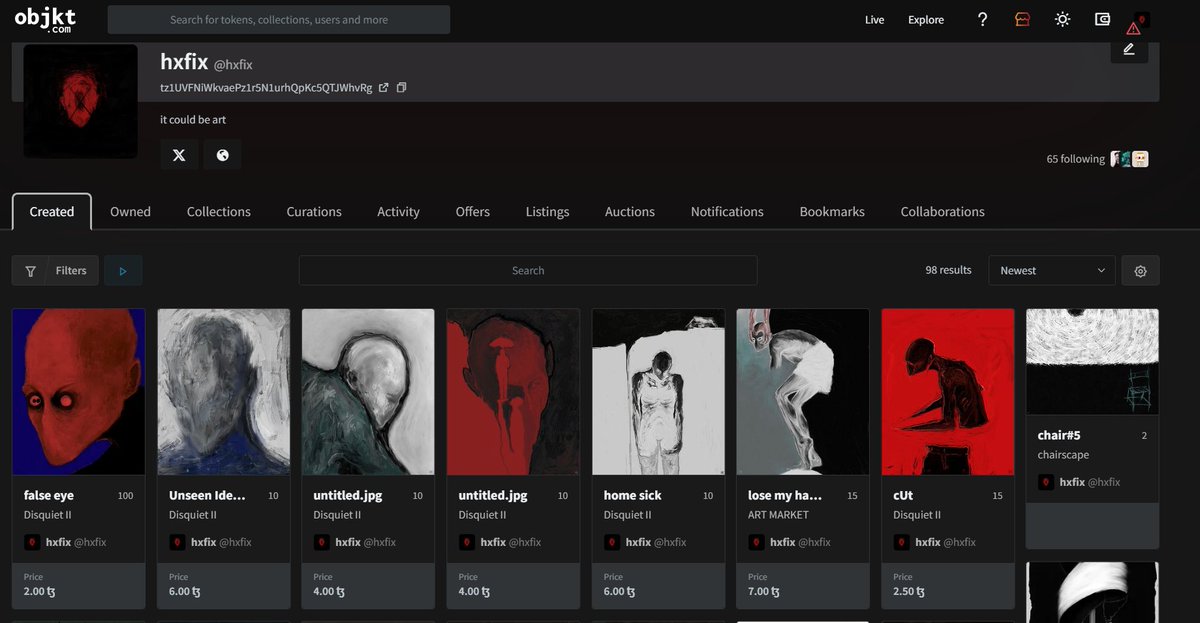1200x623 pixels.
Task: Open the wallet icon in the header
Action: [1102, 19]
